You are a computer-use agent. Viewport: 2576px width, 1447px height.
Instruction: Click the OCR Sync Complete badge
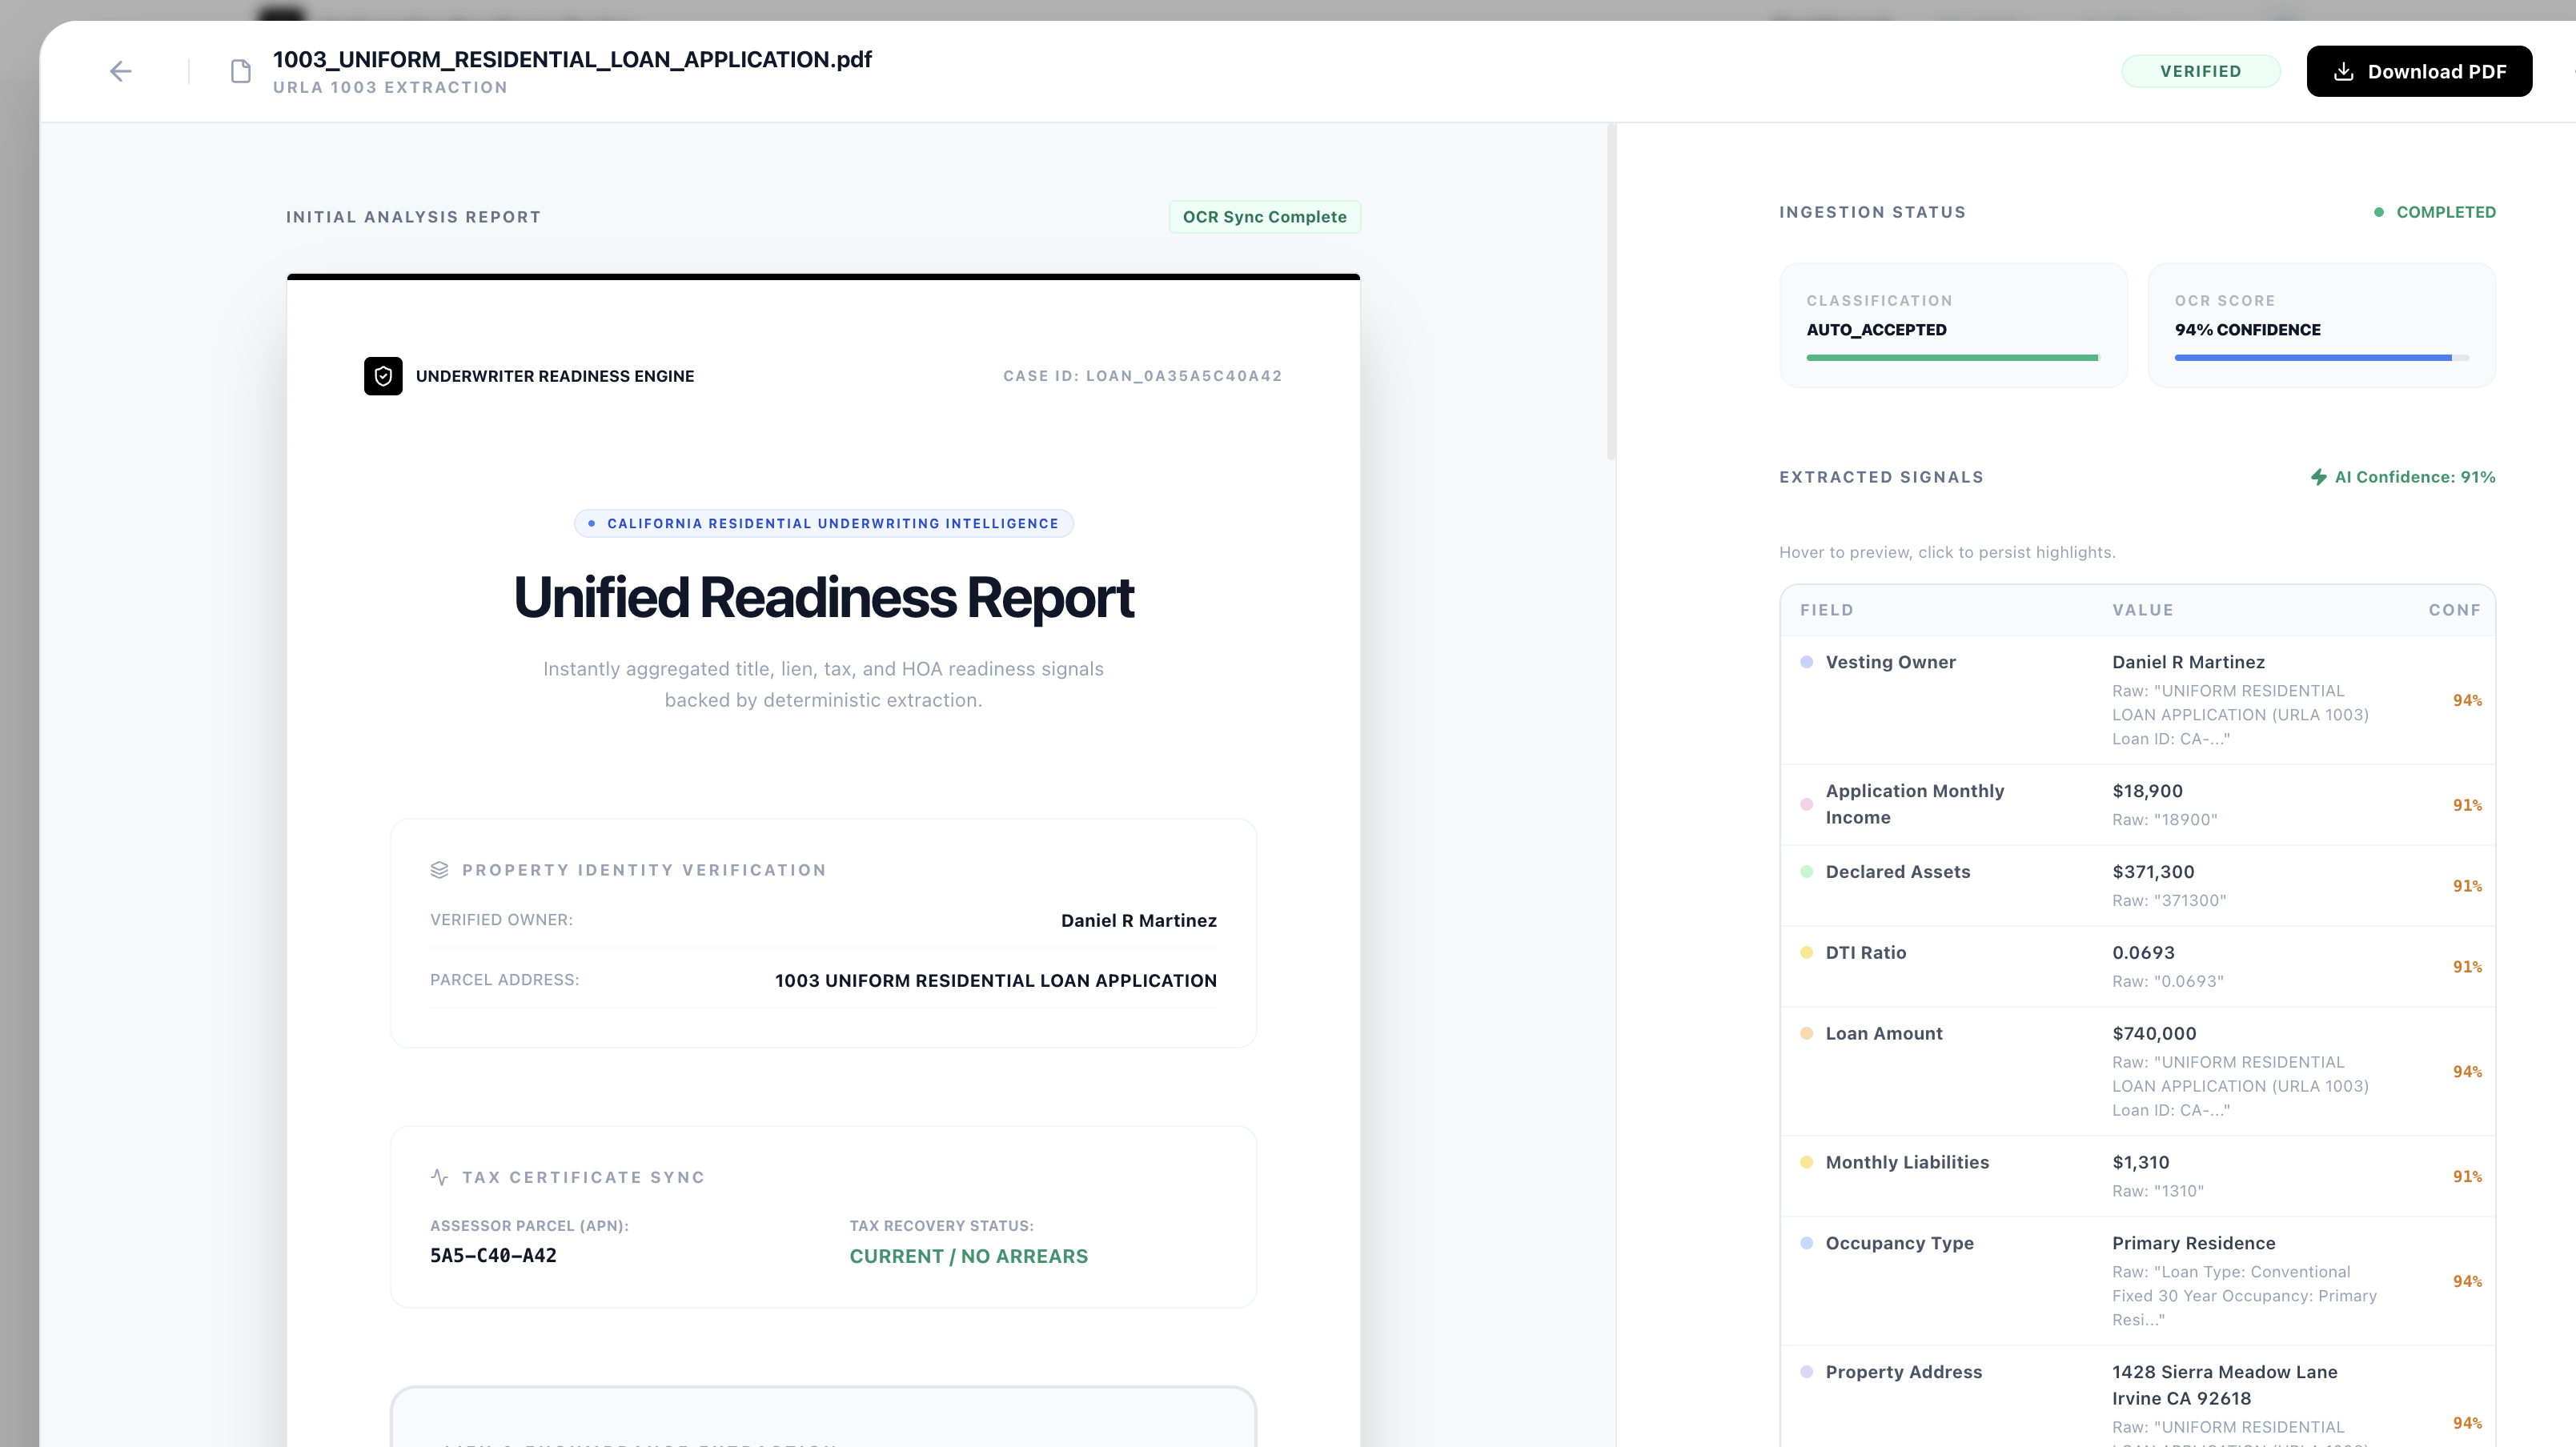1264,217
